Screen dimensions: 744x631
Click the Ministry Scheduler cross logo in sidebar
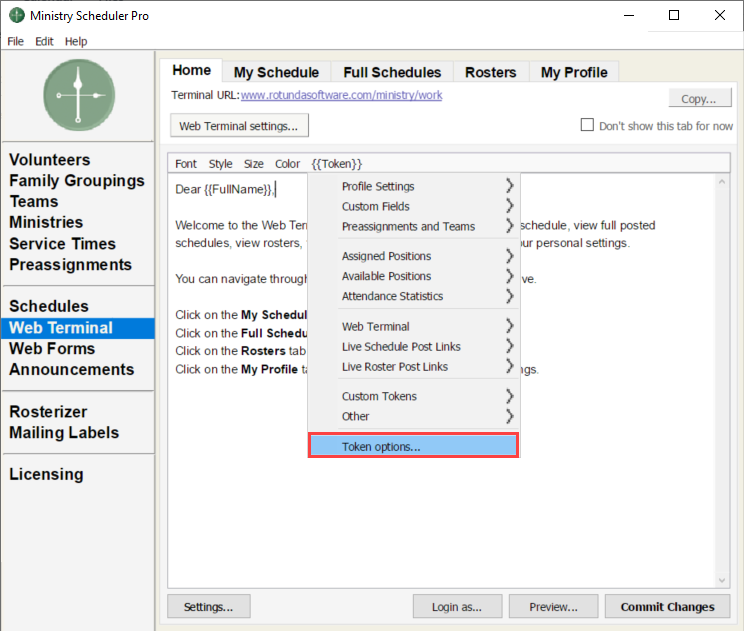click(x=79, y=95)
